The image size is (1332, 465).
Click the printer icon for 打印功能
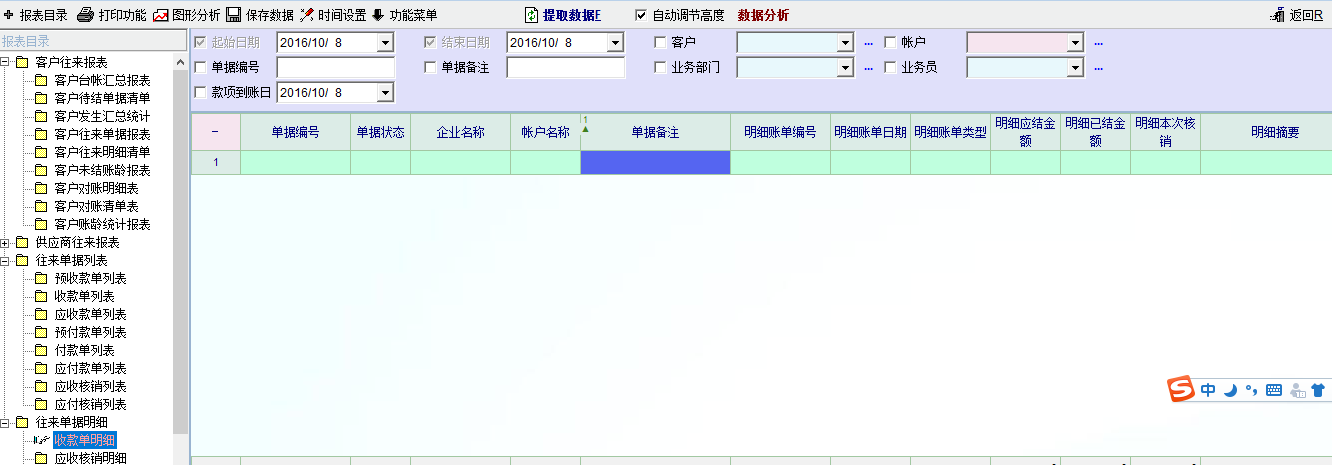(x=86, y=15)
